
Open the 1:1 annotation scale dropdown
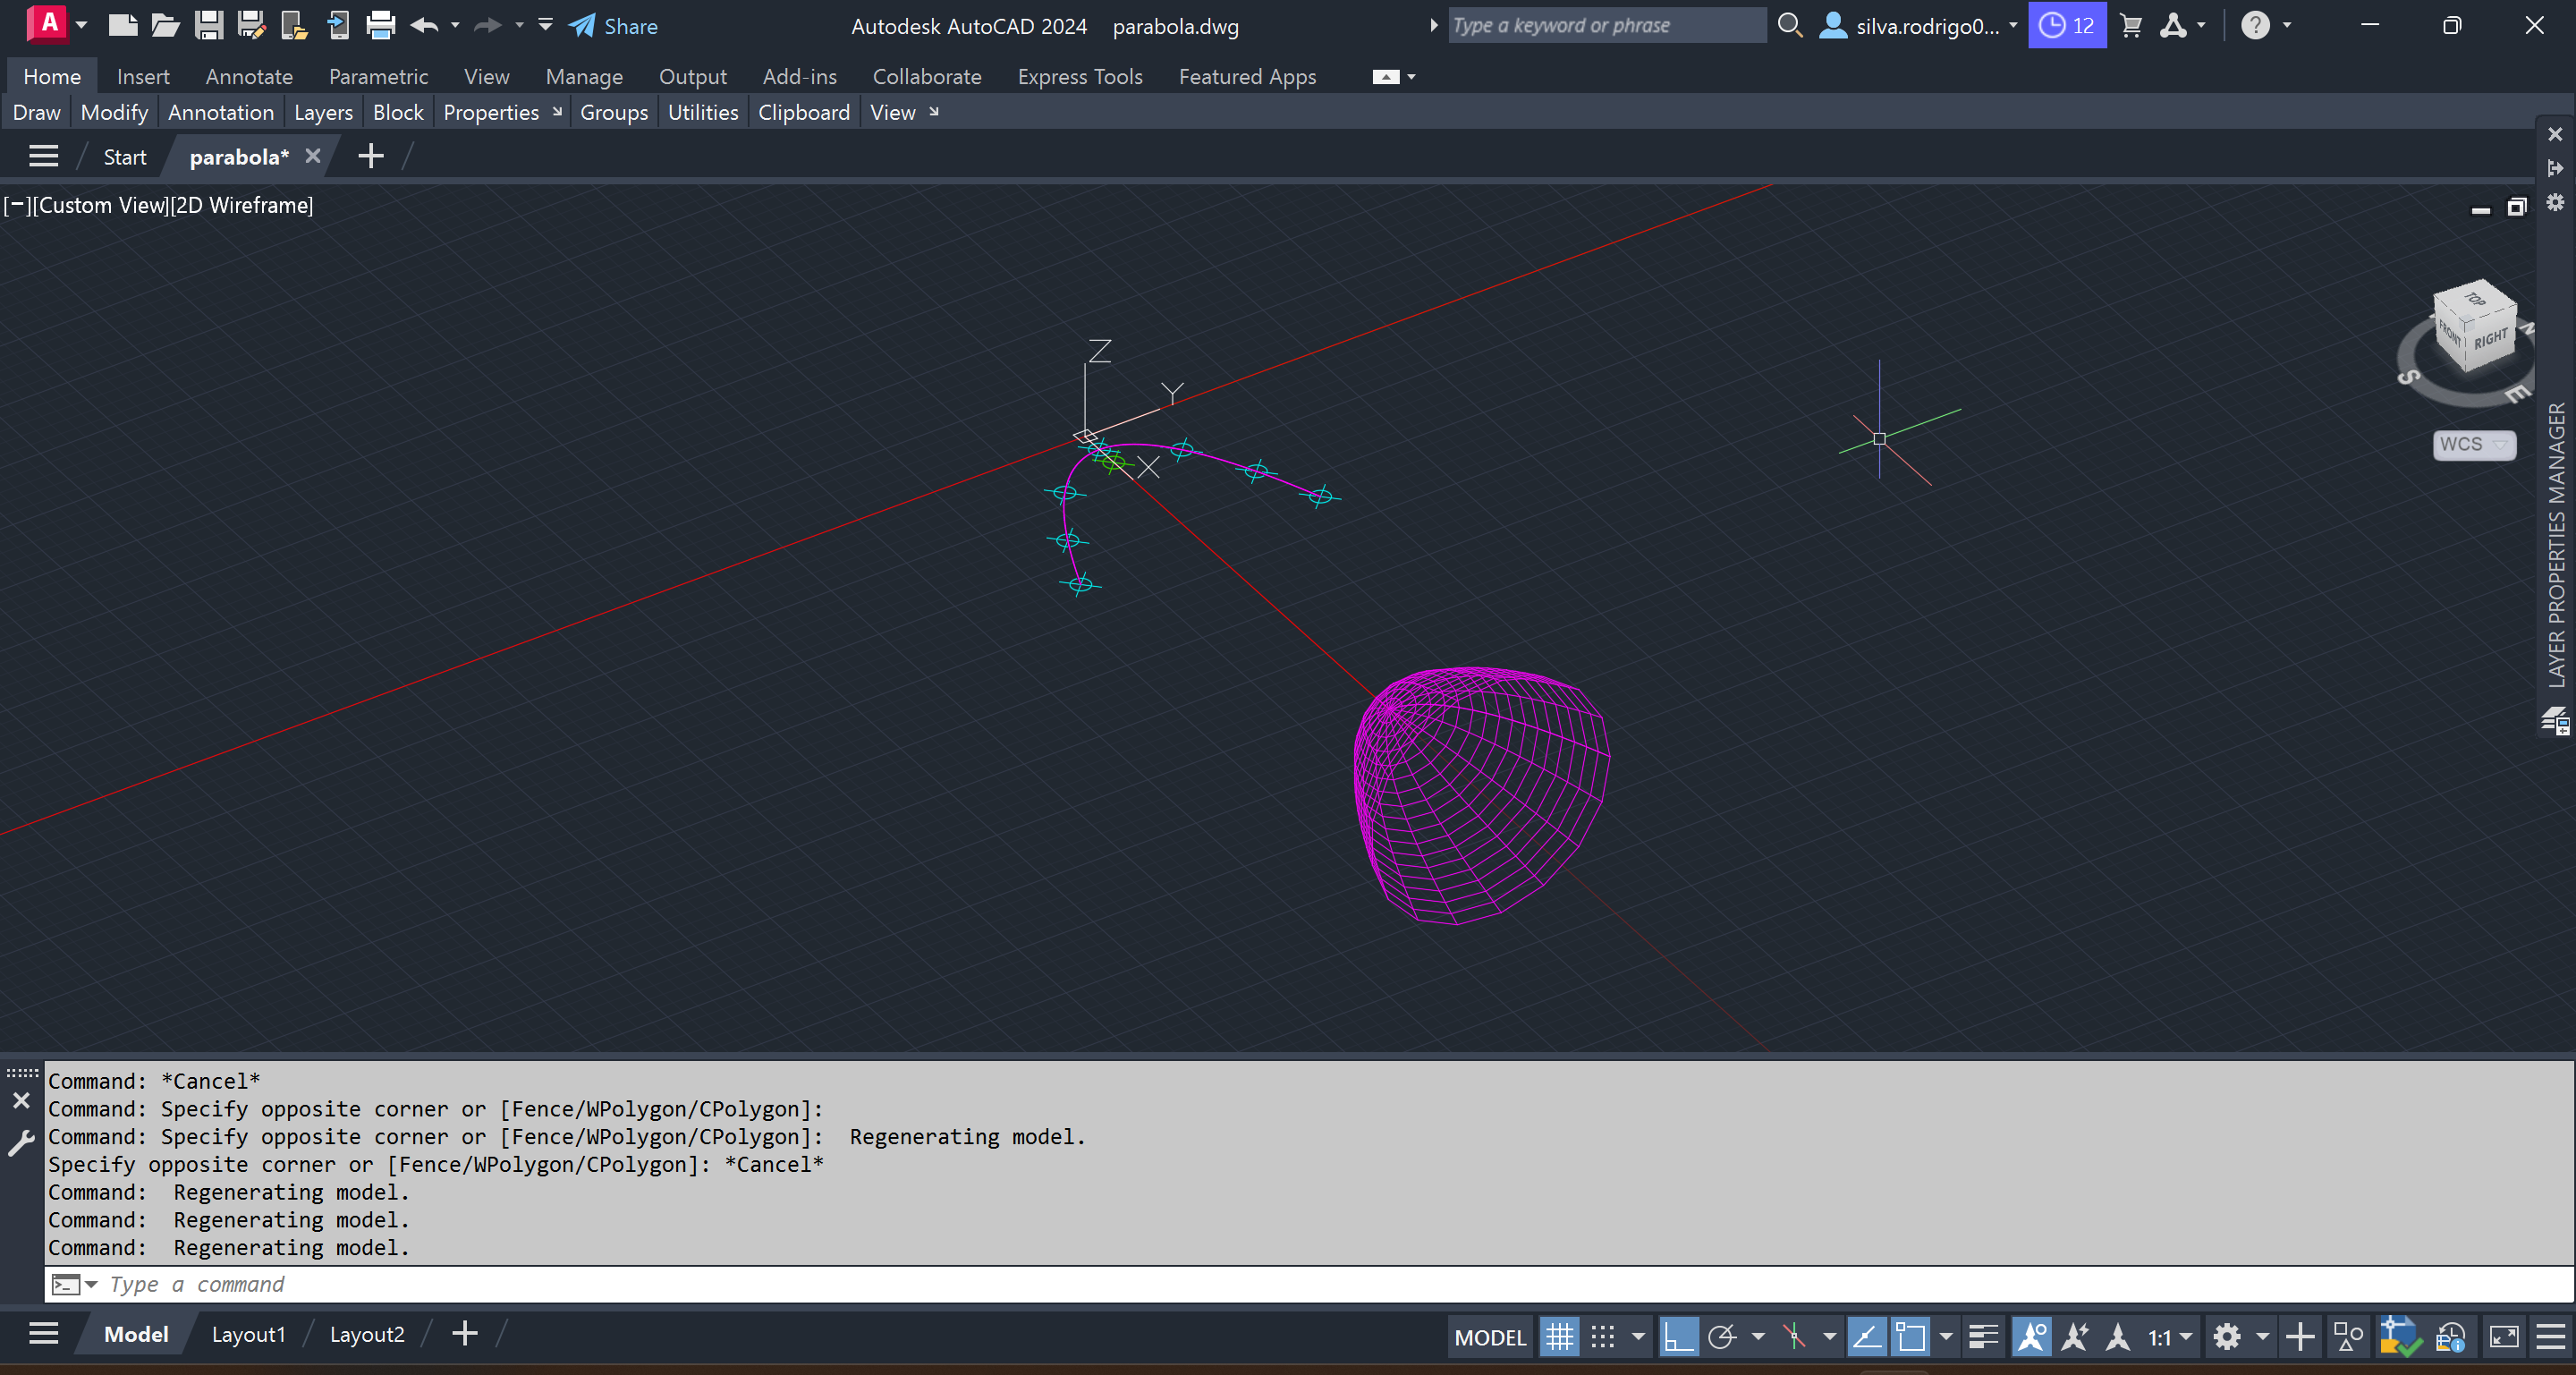2170,1337
